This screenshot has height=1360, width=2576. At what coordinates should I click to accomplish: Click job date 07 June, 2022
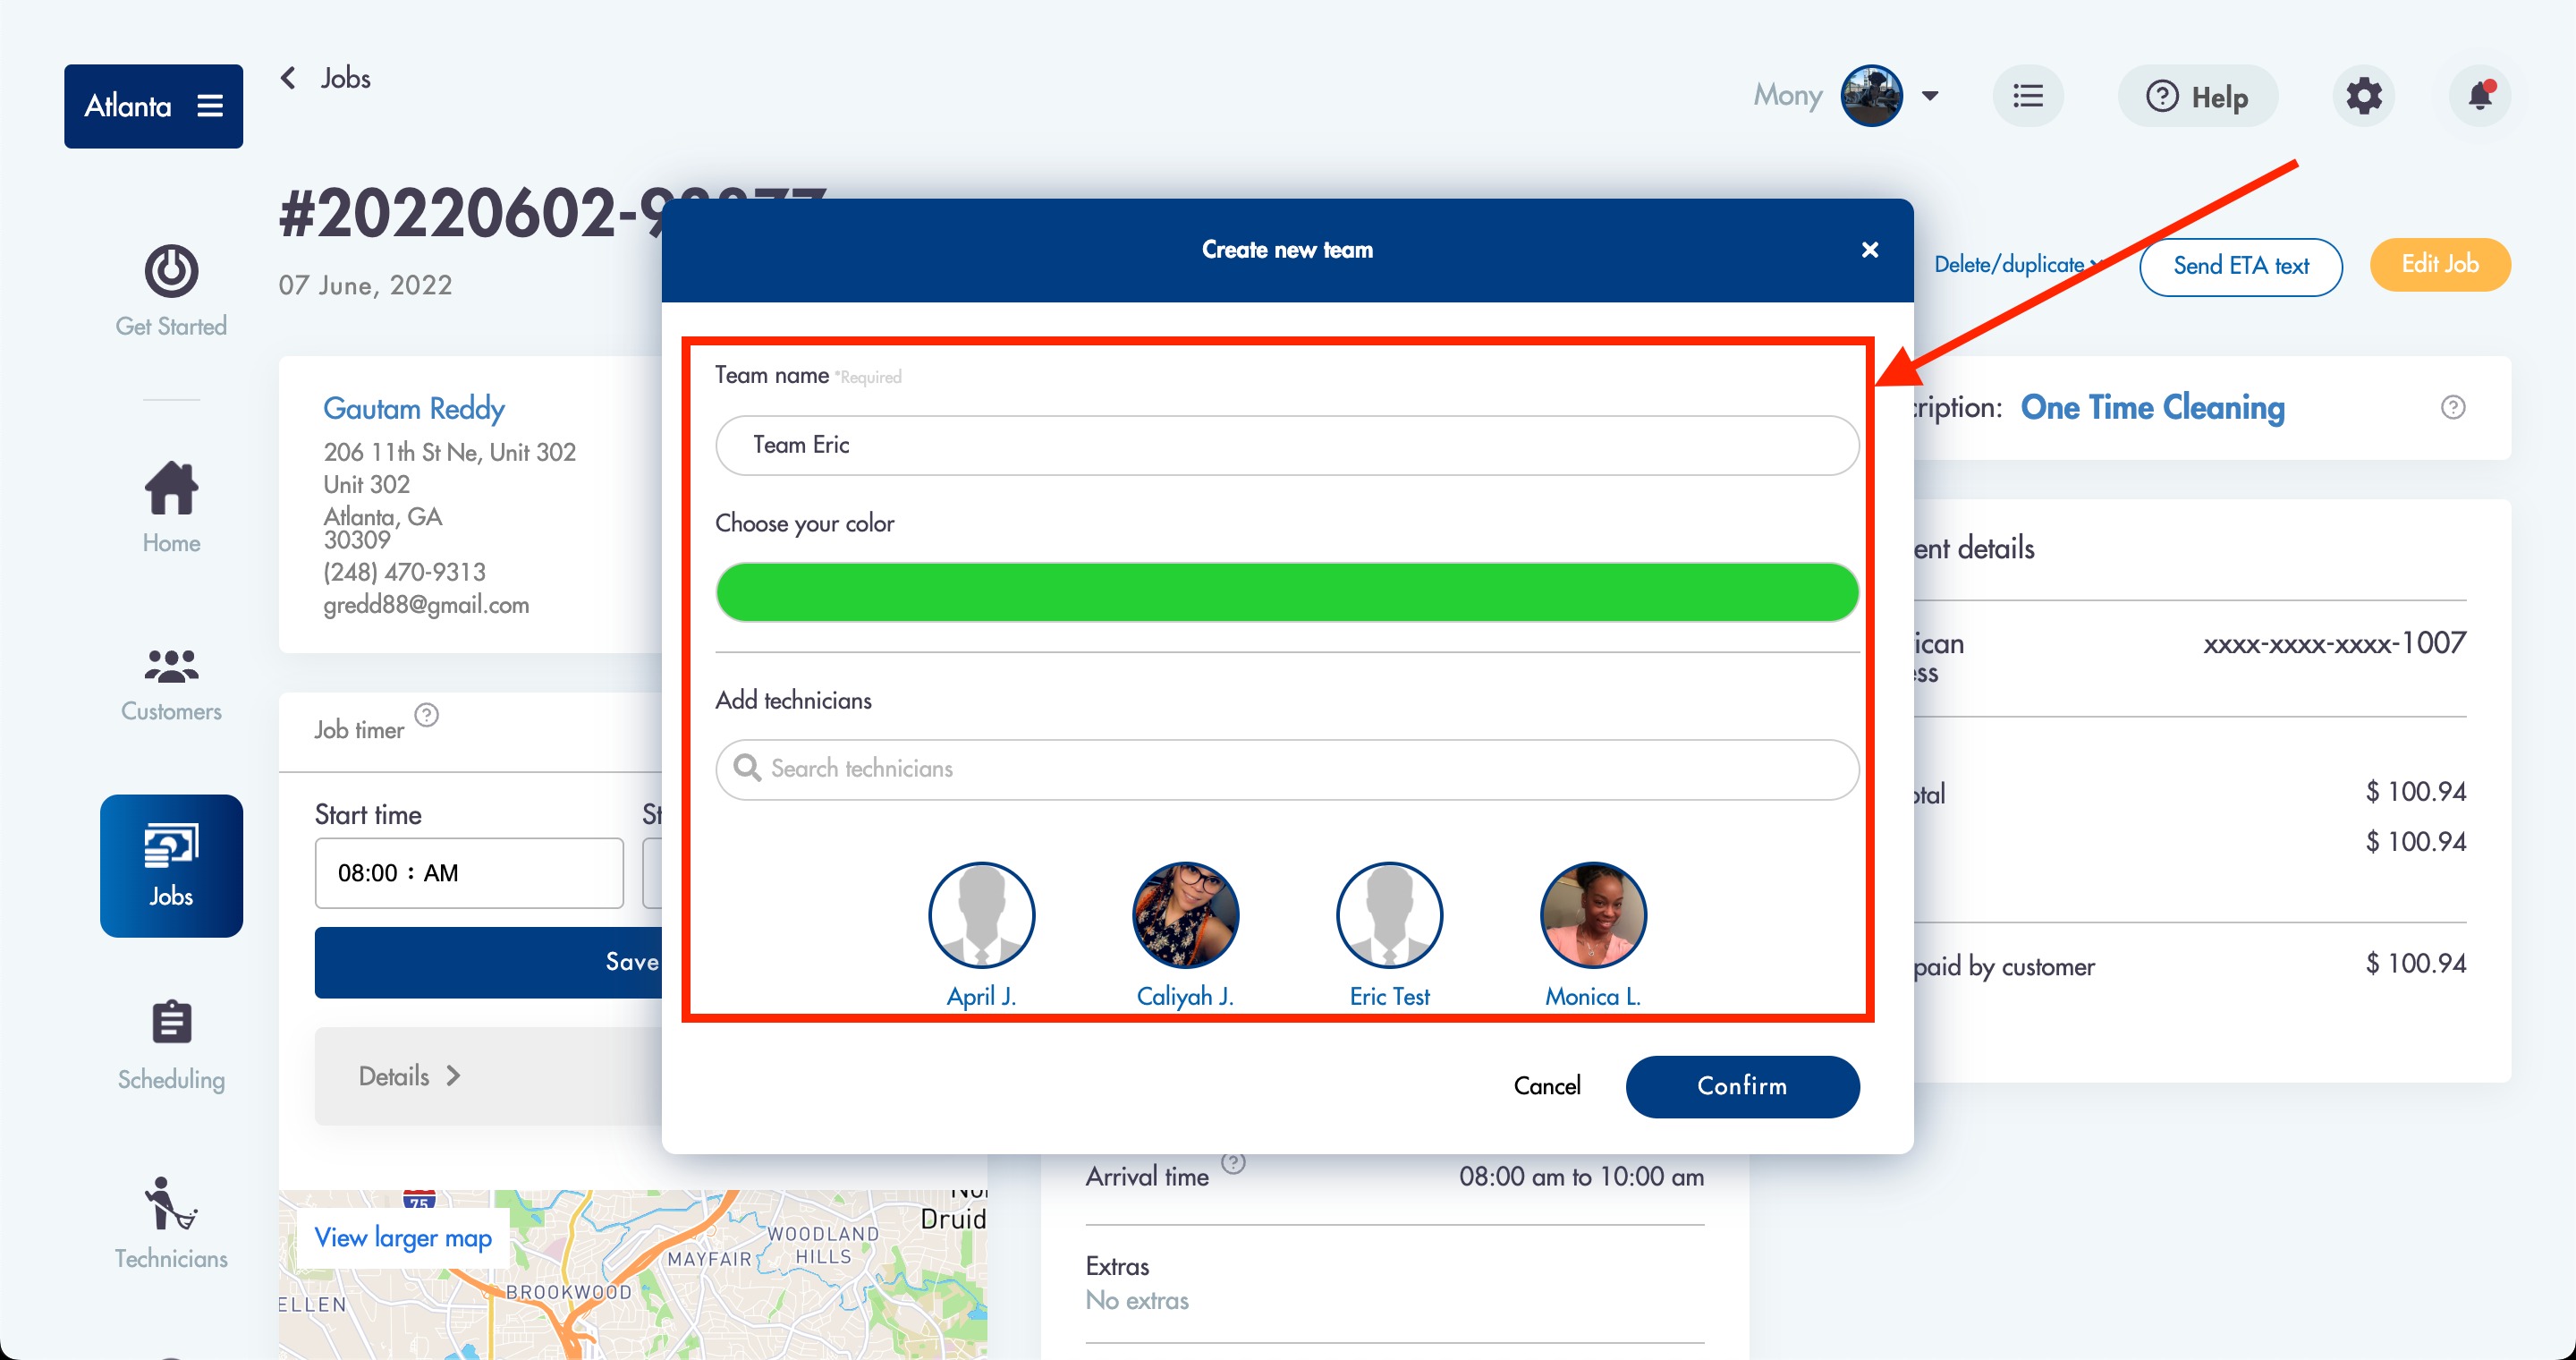(365, 286)
